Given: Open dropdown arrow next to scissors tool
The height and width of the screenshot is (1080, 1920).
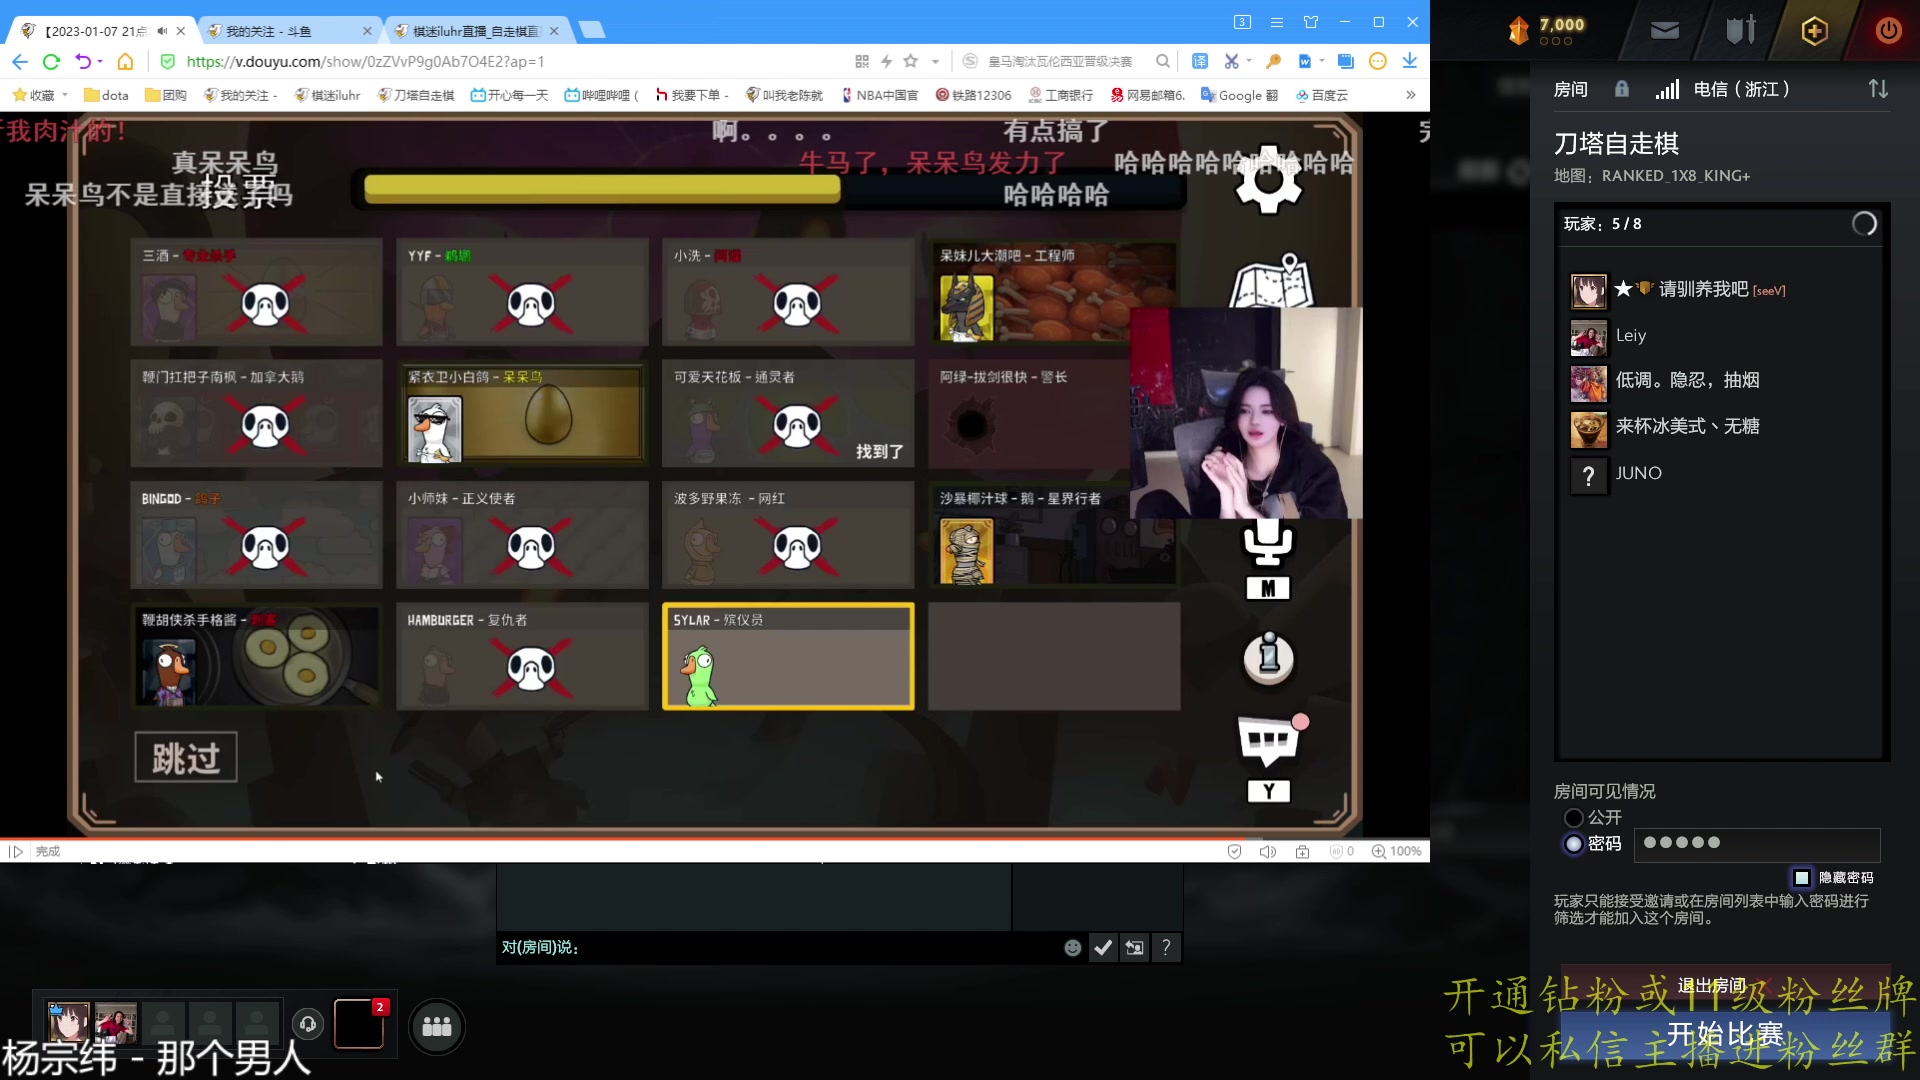Looking at the screenshot, I should pos(1247,62).
